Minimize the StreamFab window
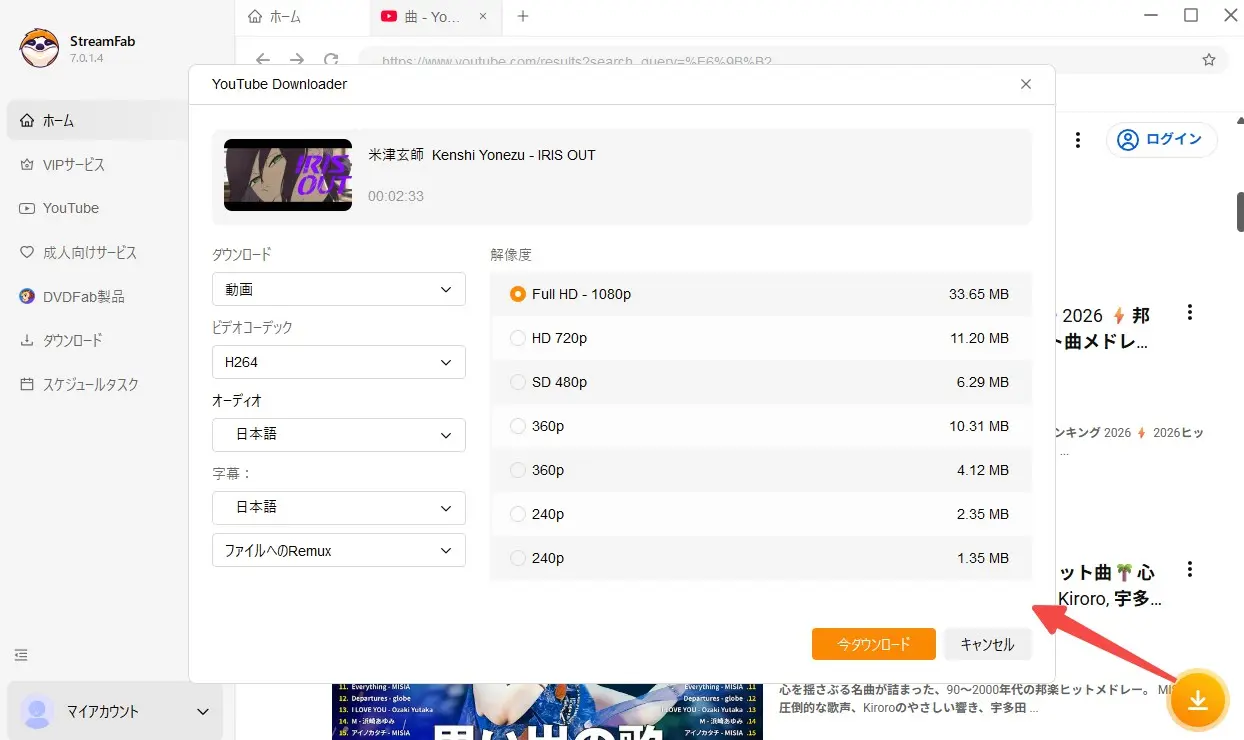The height and width of the screenshot is (740, 1244). [x=1151, y=15]
